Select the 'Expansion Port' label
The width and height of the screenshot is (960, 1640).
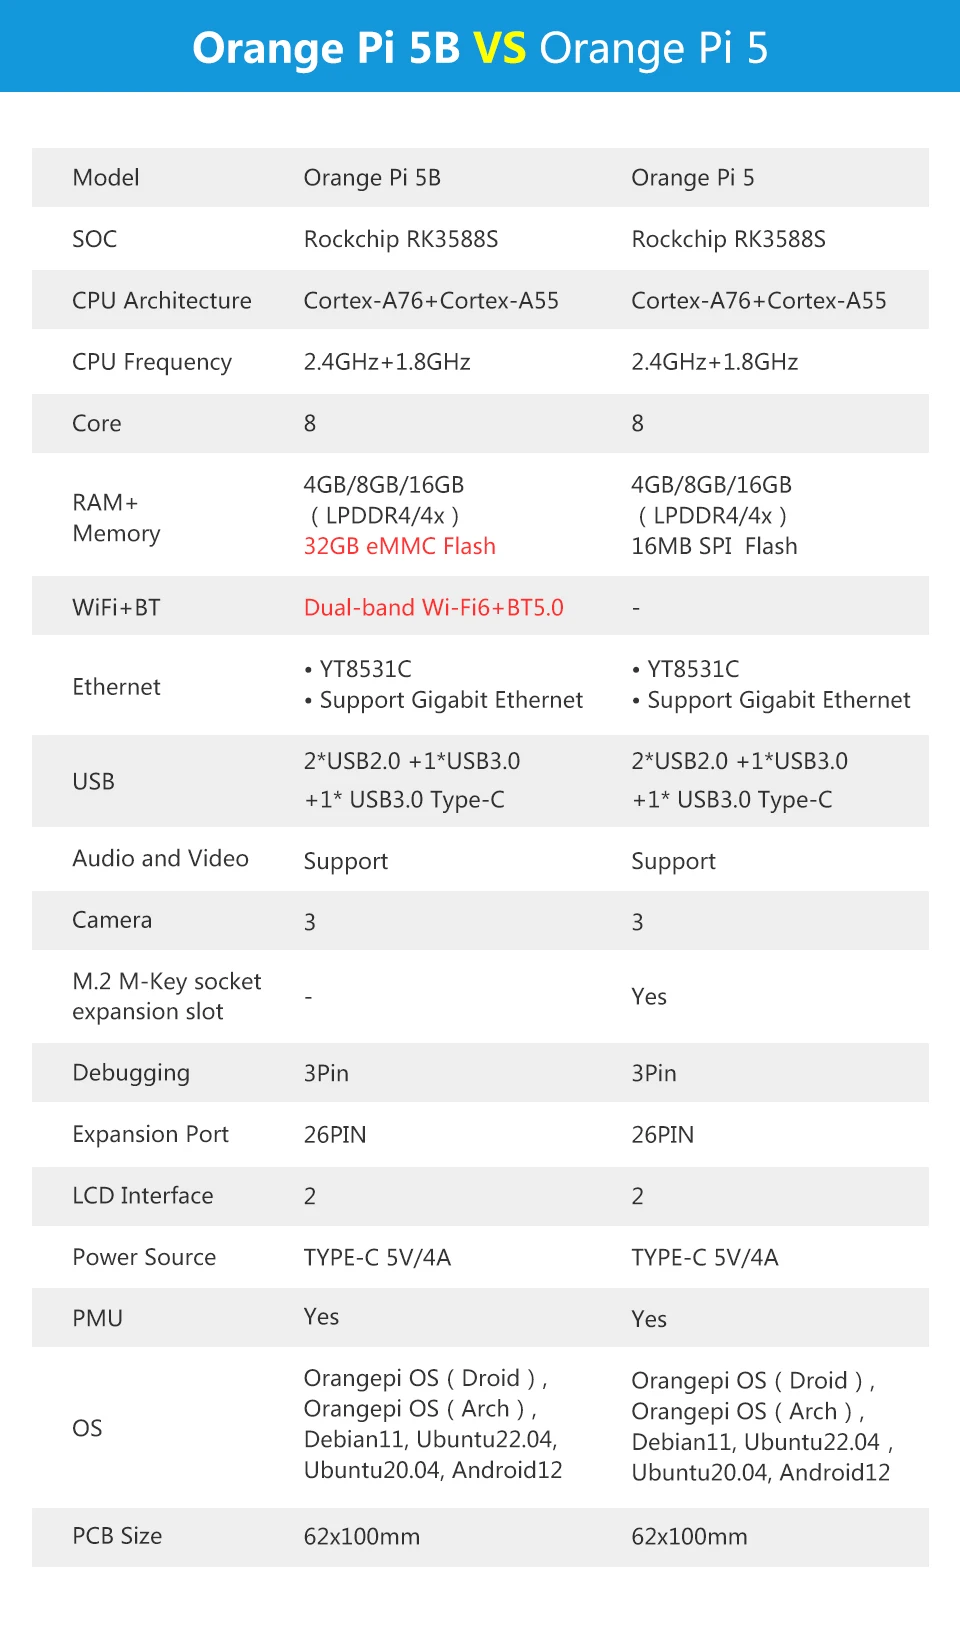coord(150,1134)
